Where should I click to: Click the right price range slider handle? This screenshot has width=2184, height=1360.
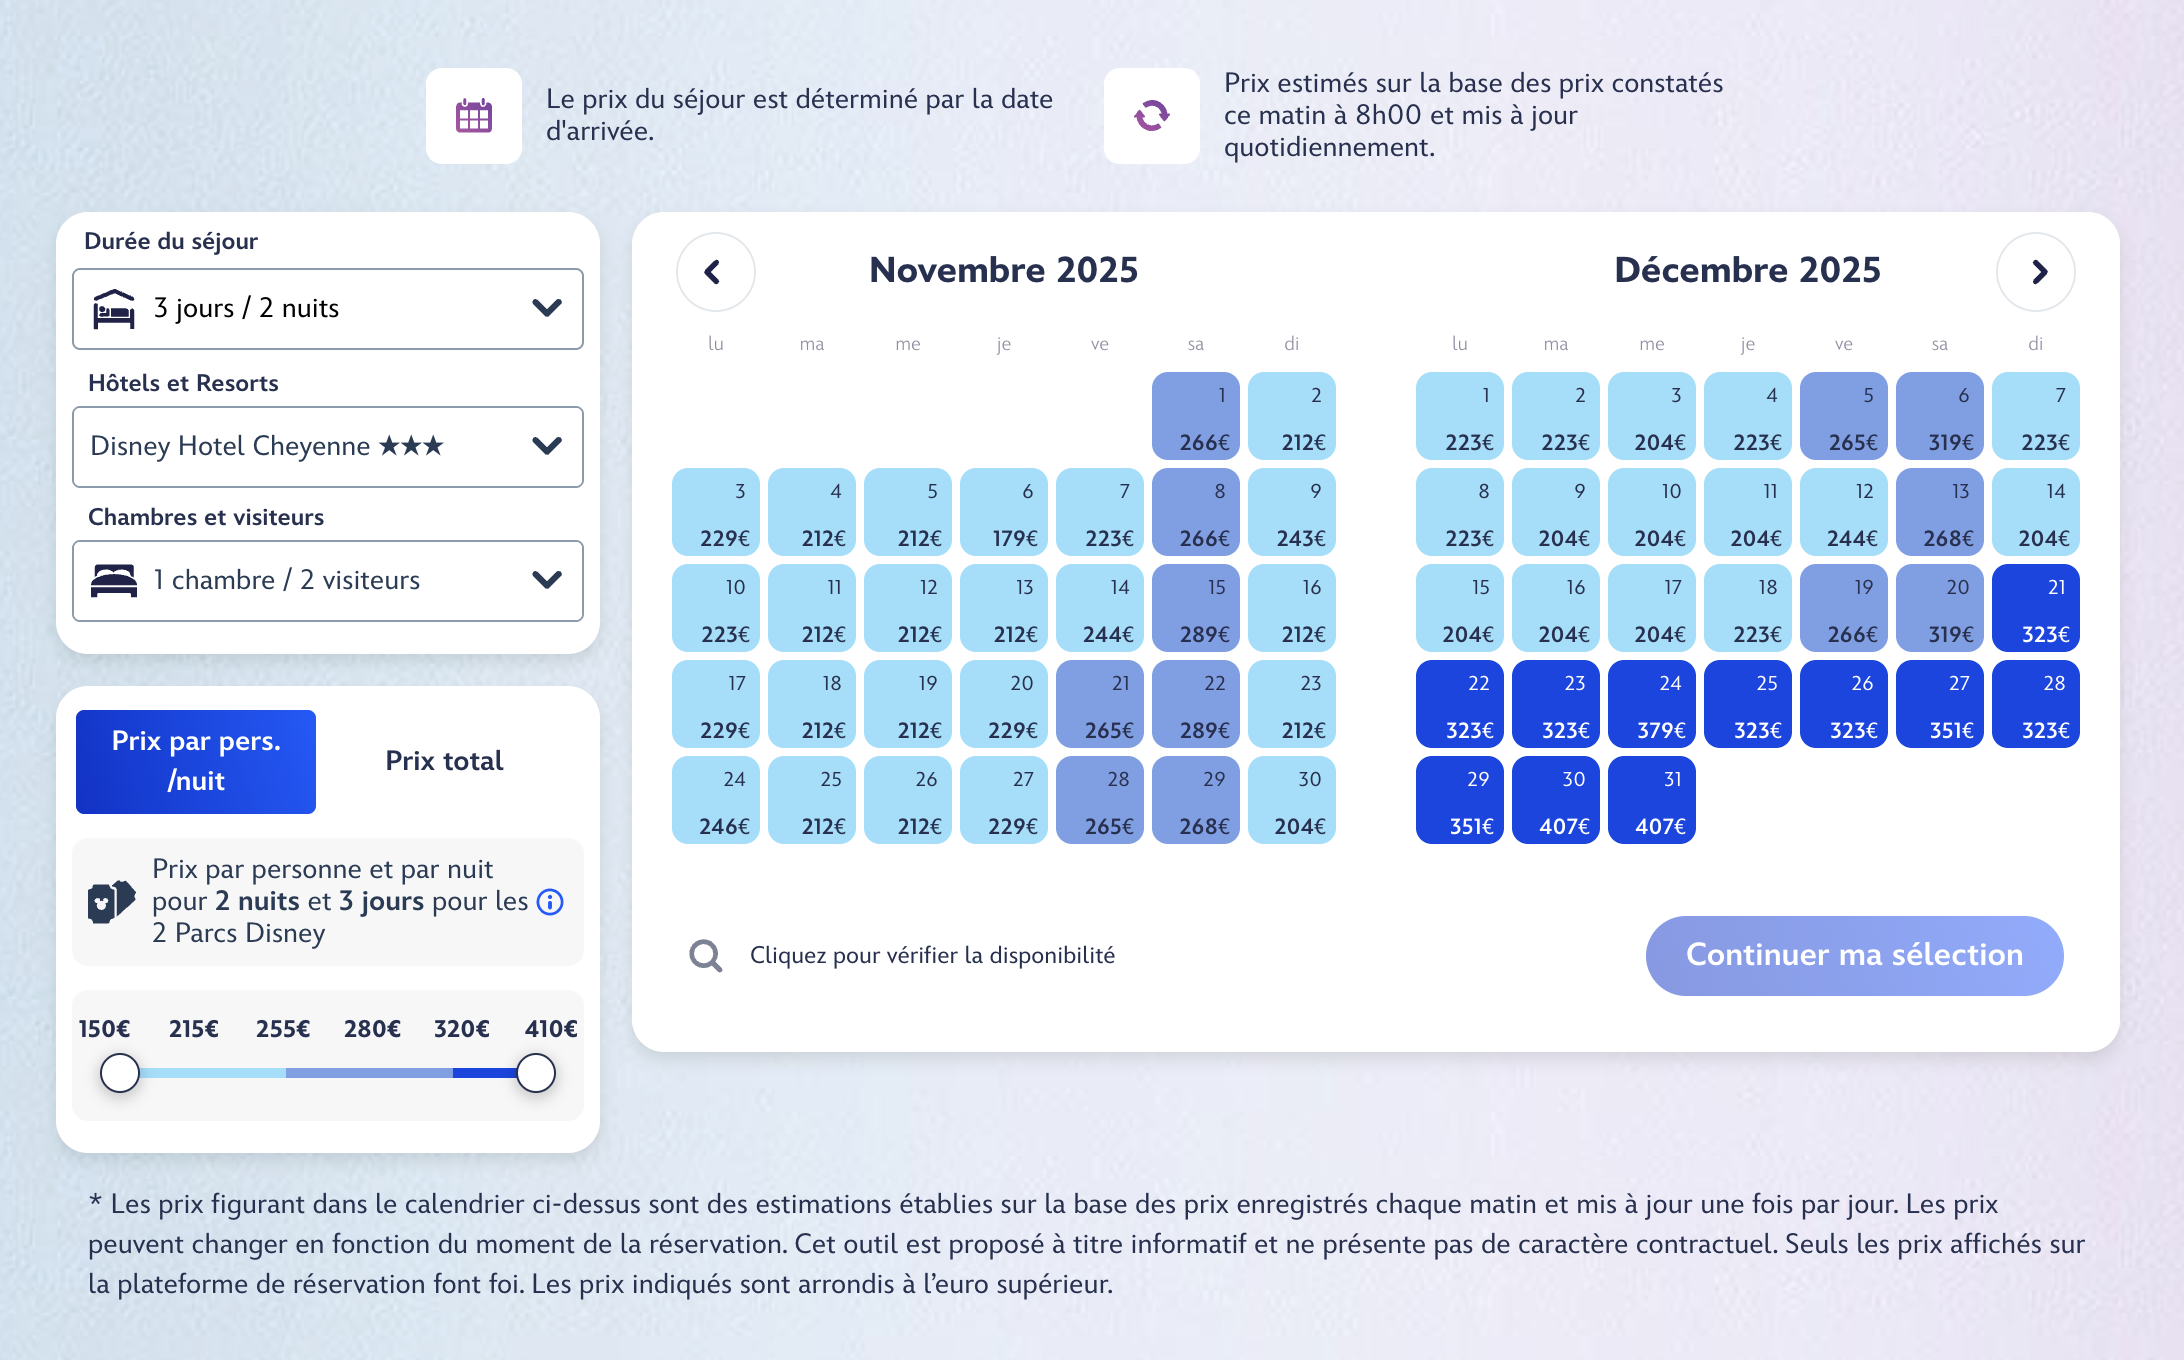536,1073
